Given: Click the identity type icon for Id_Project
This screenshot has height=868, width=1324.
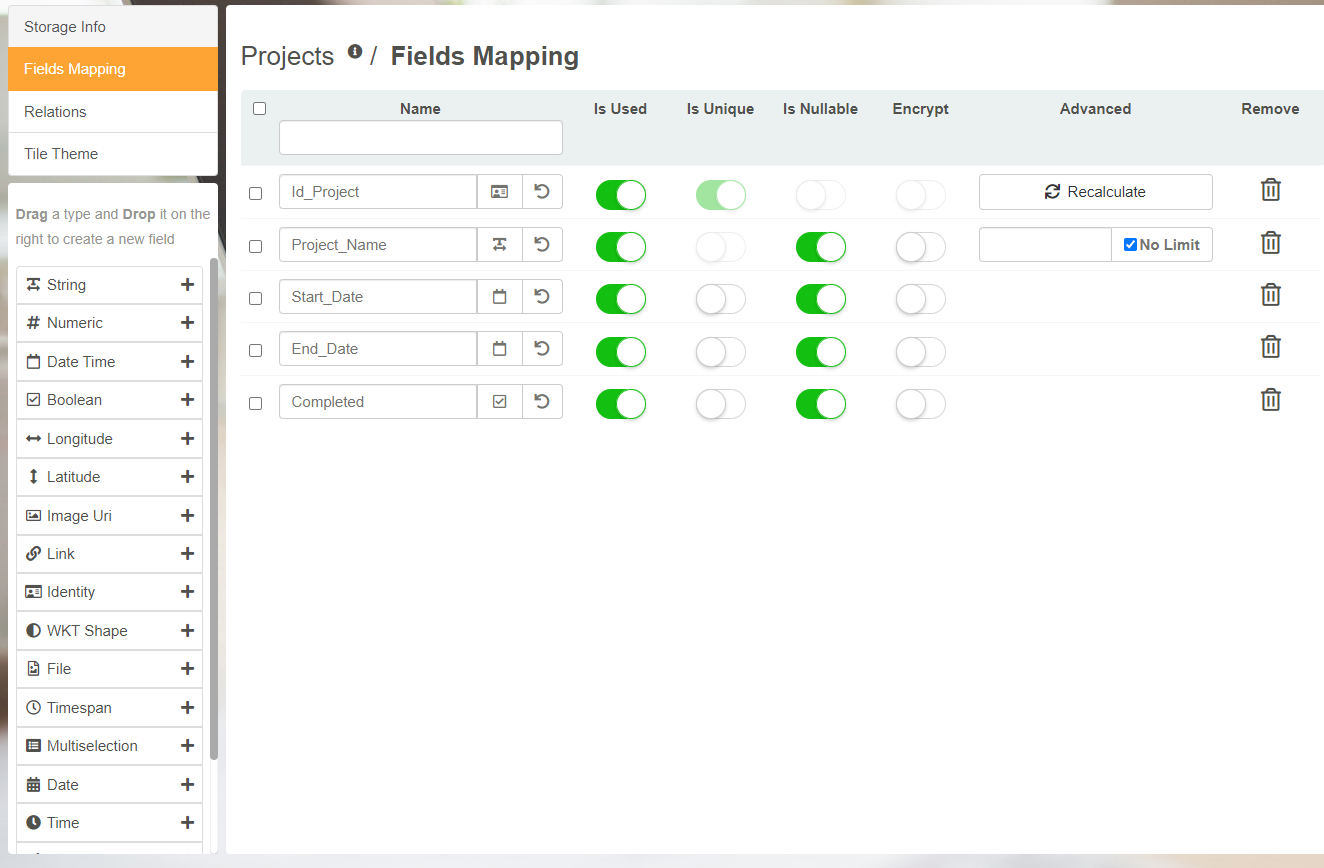Looking at the screenshot, I should pyautogui.click(x=500, y=192).
